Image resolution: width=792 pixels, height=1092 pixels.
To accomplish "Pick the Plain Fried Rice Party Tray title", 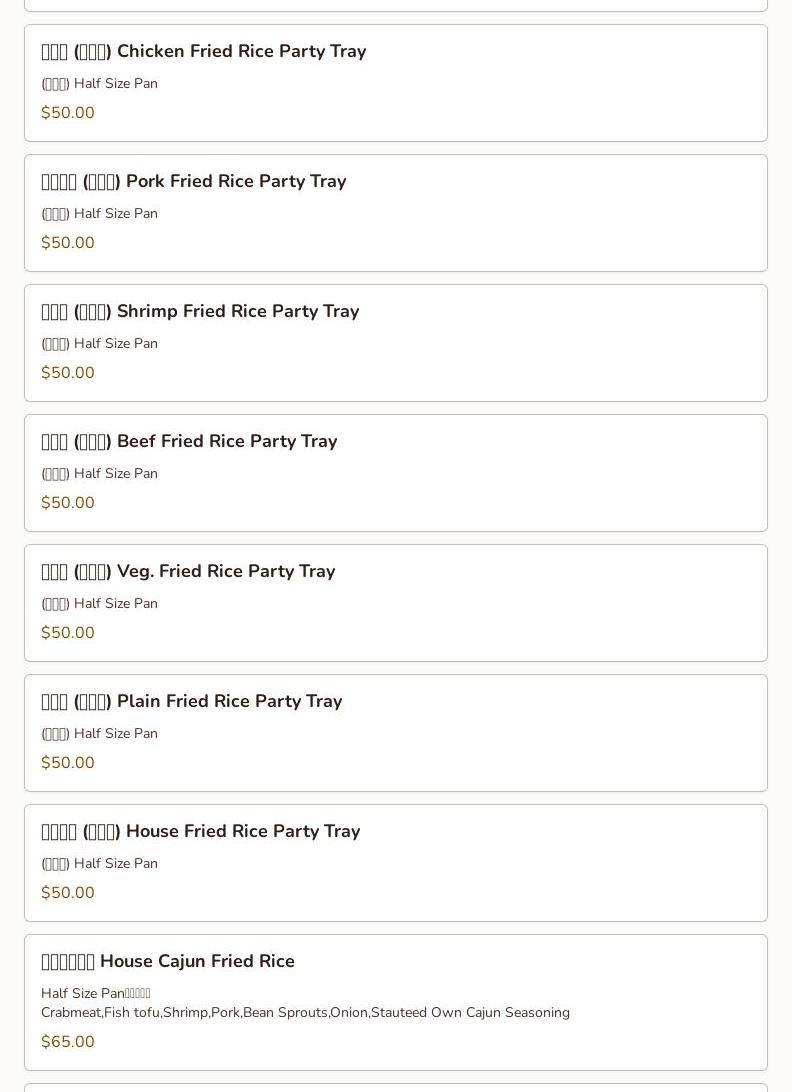I will pyautogui.click(x=192, y=701).
